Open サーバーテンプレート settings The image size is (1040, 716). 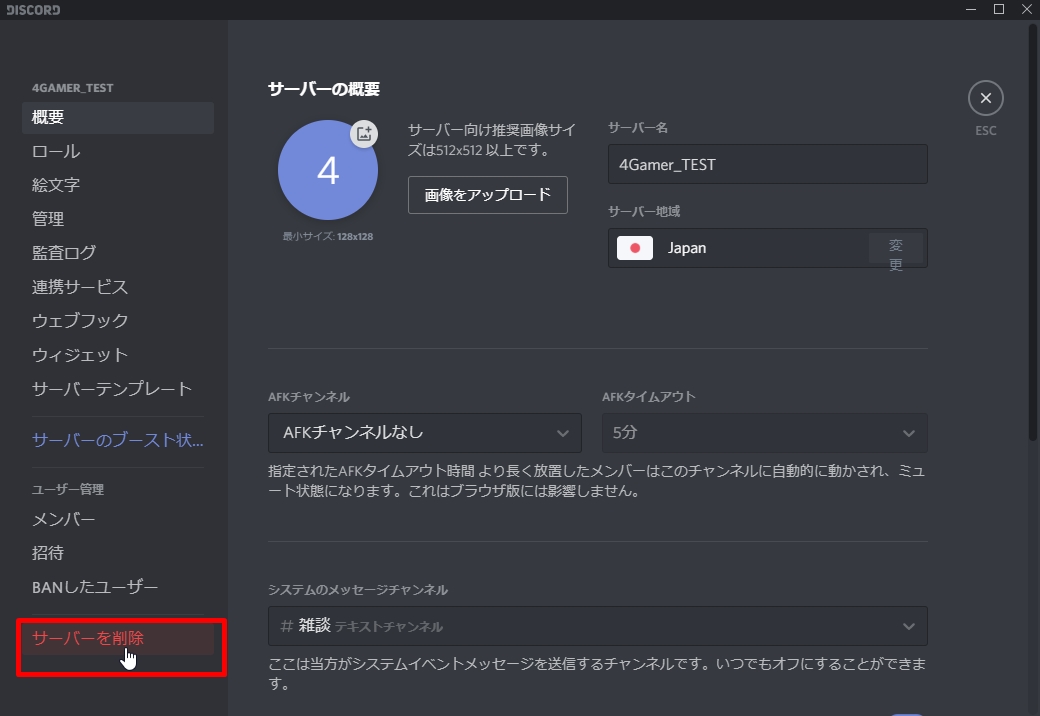112,390
